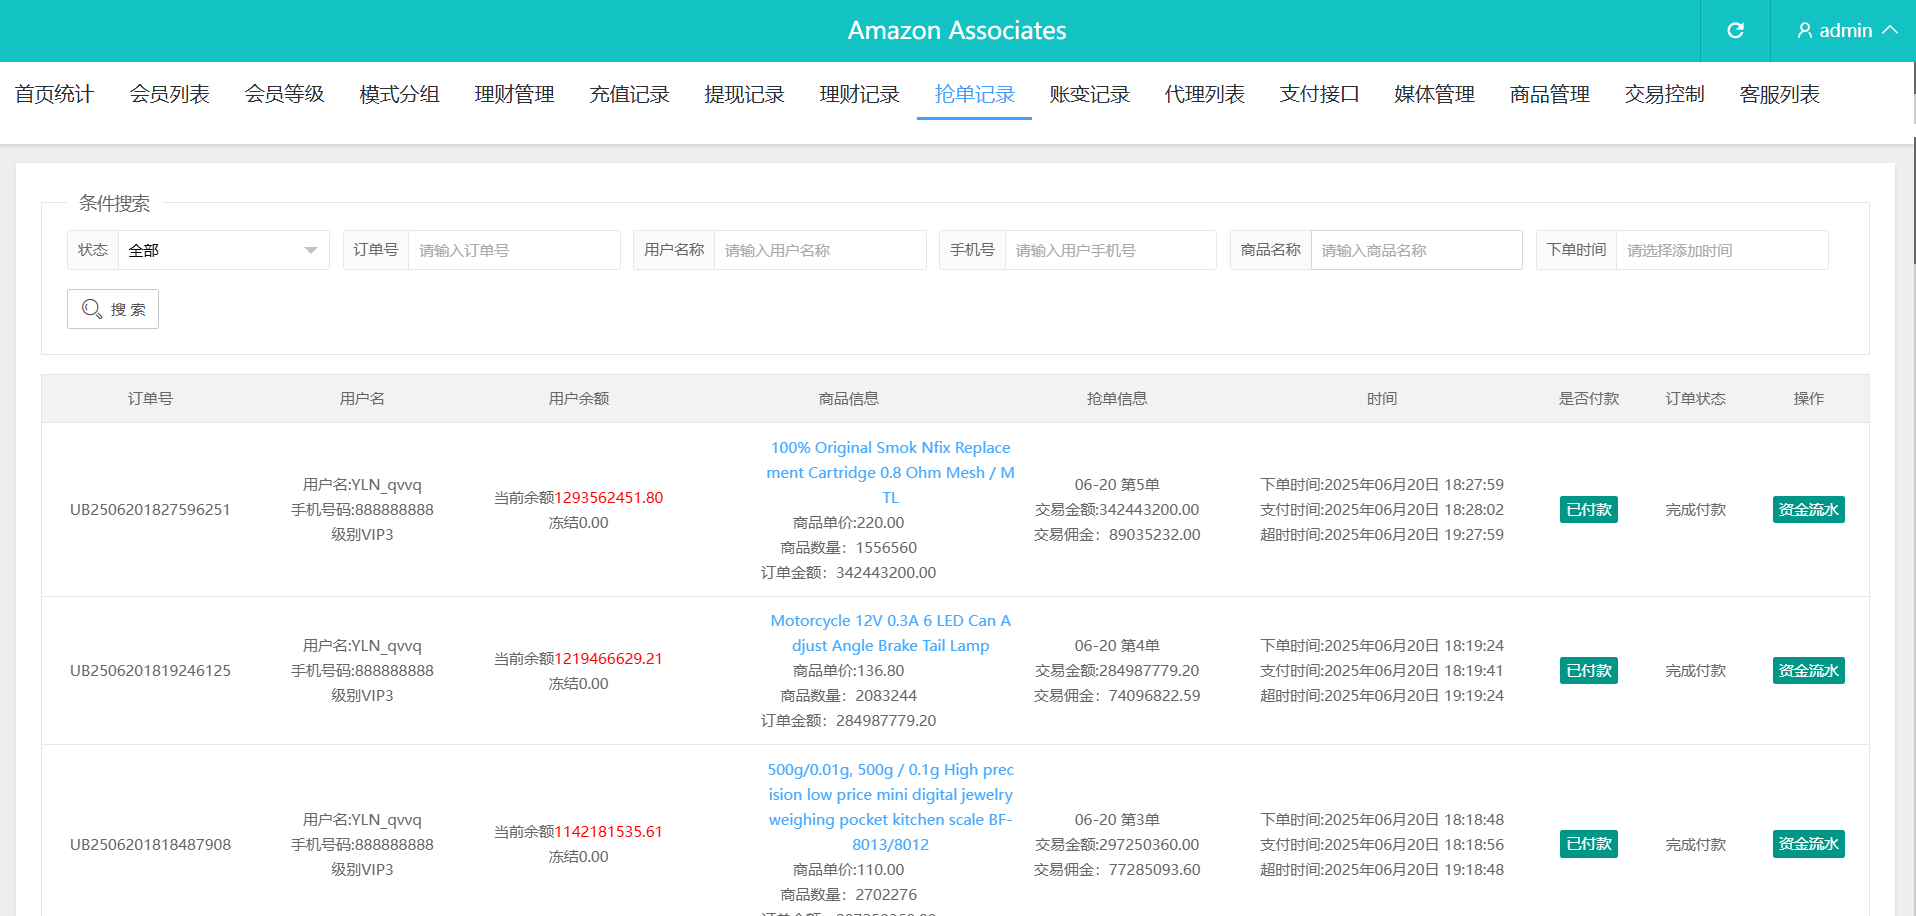Open 代理列表 tab
The width and height of the screenshot is (1916, 916).
point(1205,94)
